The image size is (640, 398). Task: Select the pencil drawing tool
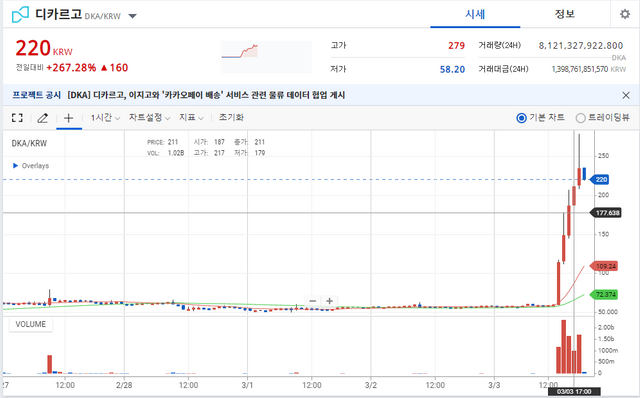42,118
